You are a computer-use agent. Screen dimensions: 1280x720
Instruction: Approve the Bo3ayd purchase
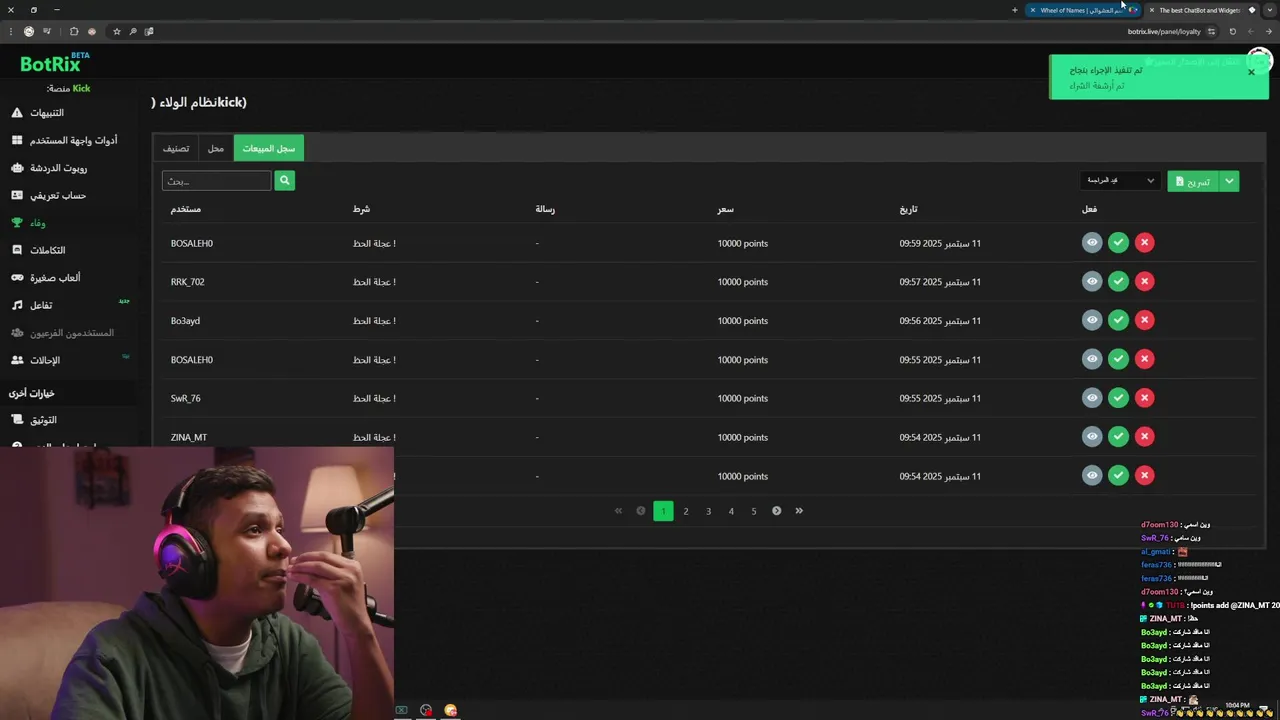tap(1118, 320)
